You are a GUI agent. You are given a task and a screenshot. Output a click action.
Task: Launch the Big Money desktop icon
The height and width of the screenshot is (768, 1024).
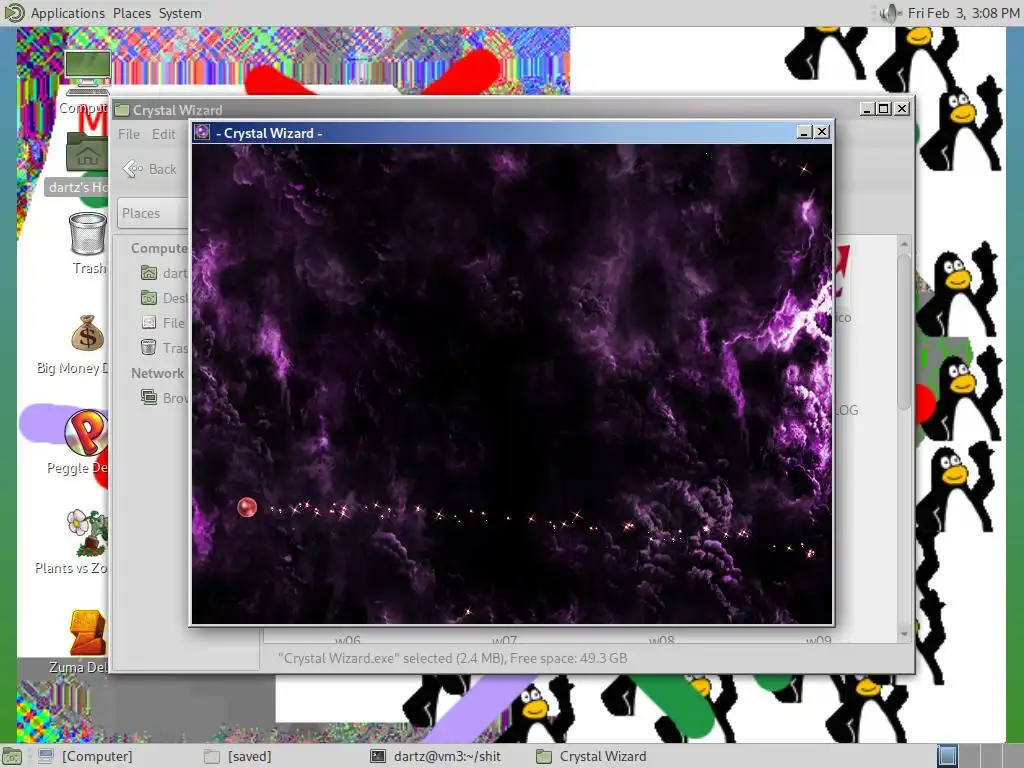pyautogui.click(x=88, y=334)
